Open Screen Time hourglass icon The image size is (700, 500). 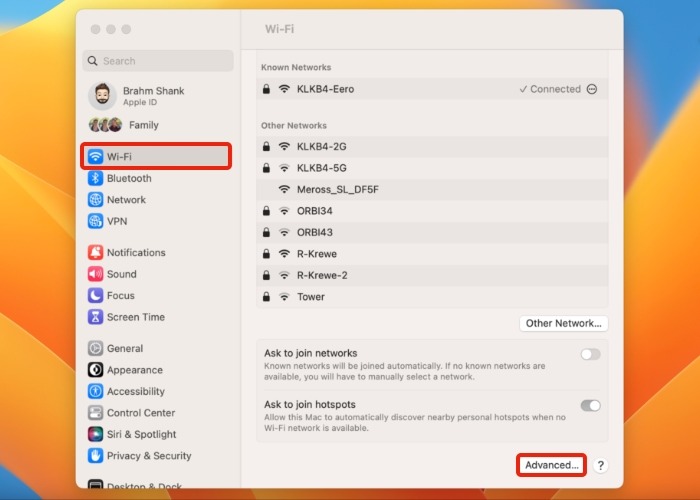point(95,317)
